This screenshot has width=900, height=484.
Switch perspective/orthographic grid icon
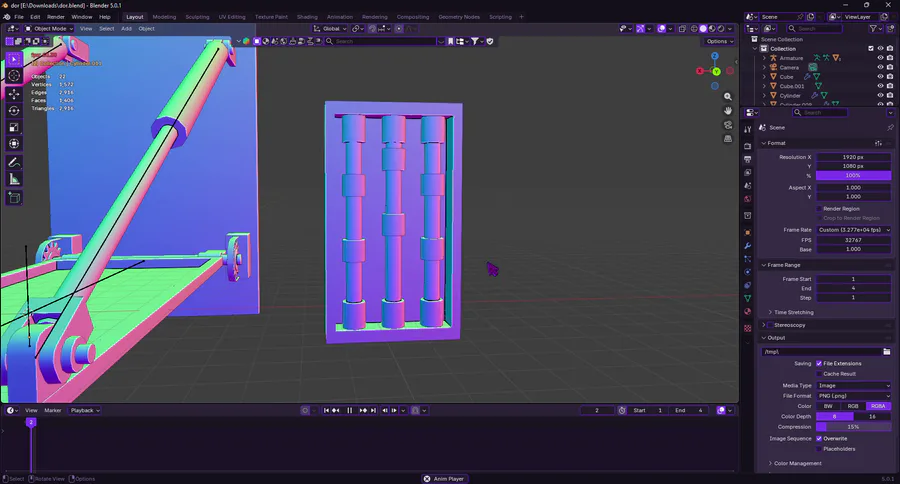pos(728,139)
